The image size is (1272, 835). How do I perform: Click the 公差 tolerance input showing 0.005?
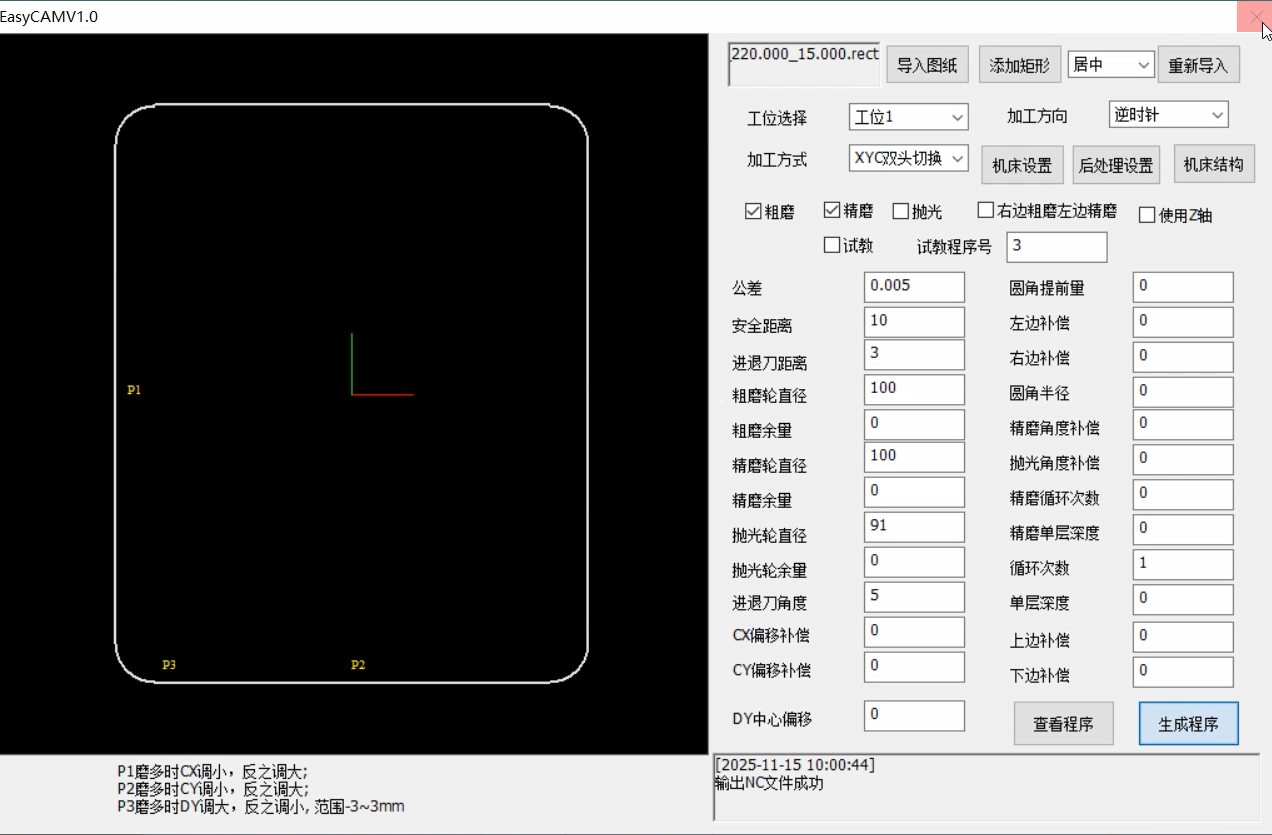913,287
